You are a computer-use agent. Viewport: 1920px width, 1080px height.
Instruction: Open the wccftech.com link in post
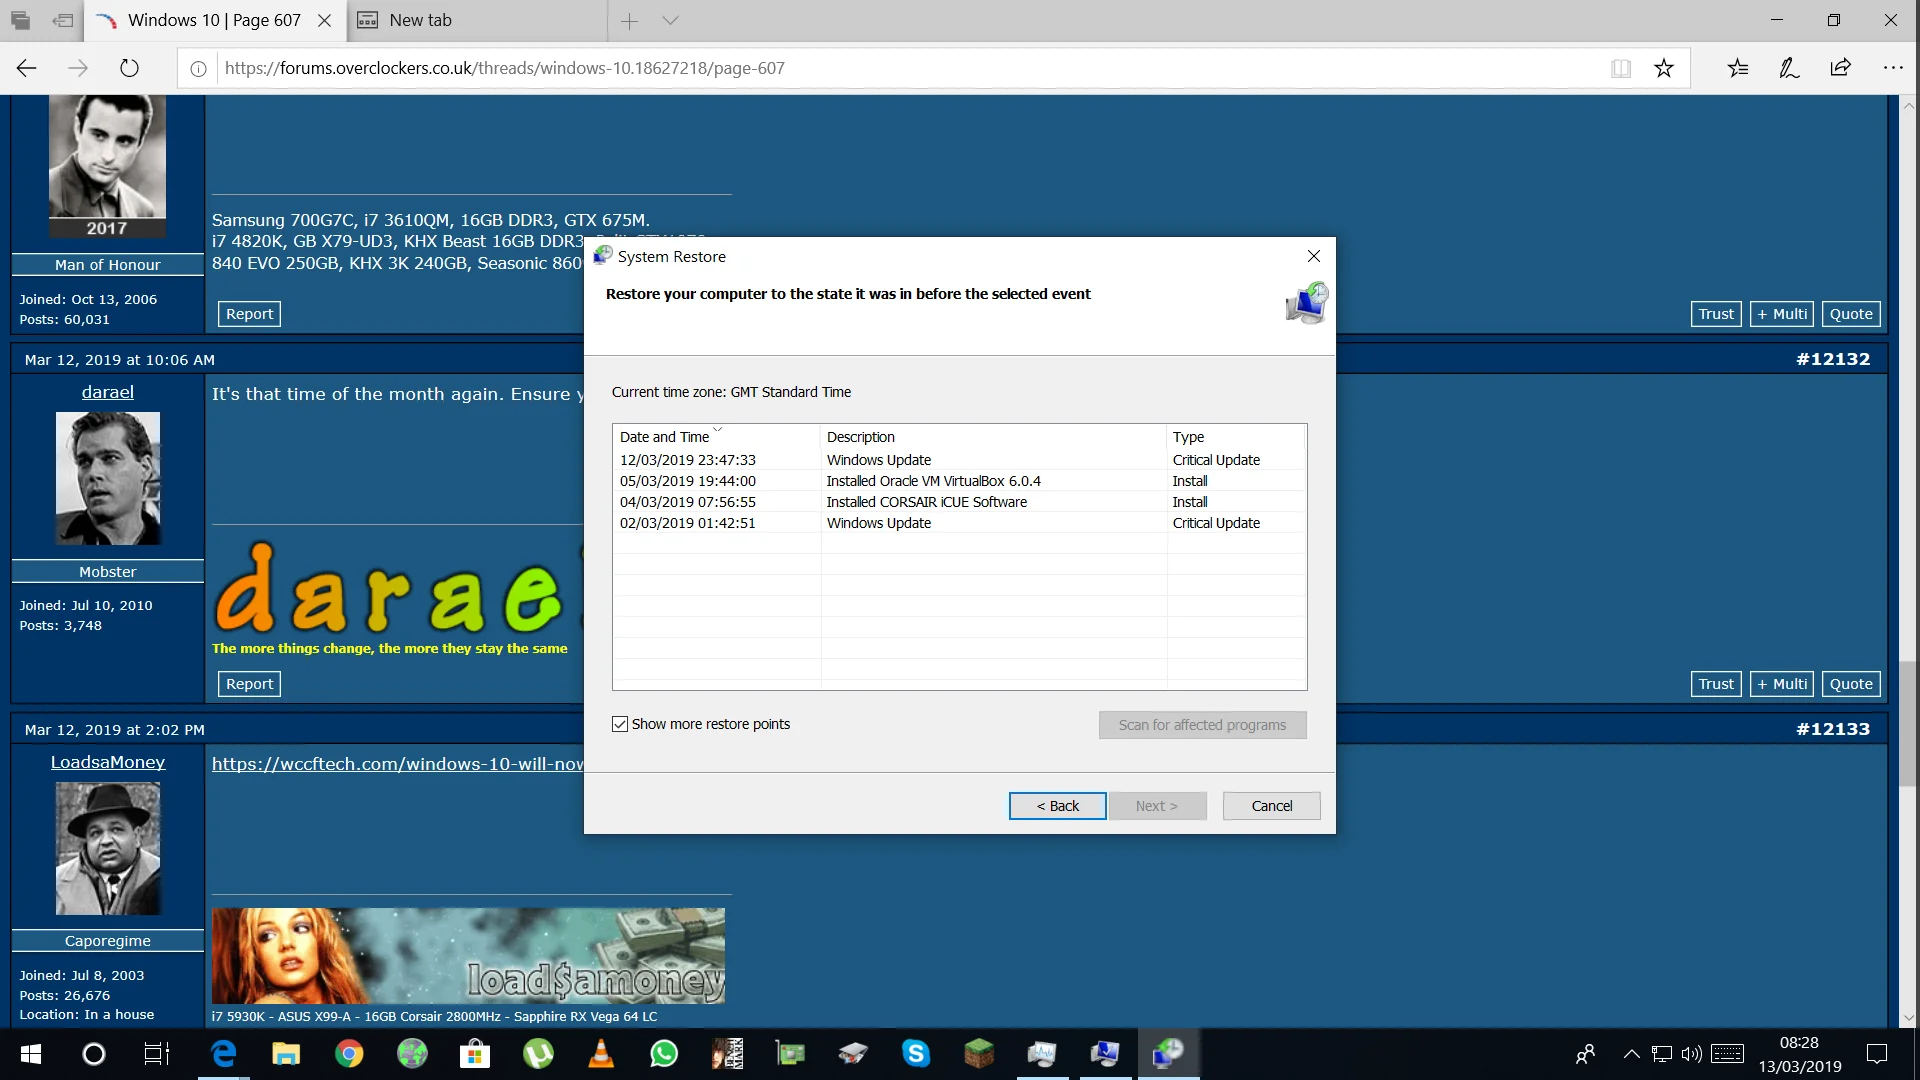(x=397, y=764)
